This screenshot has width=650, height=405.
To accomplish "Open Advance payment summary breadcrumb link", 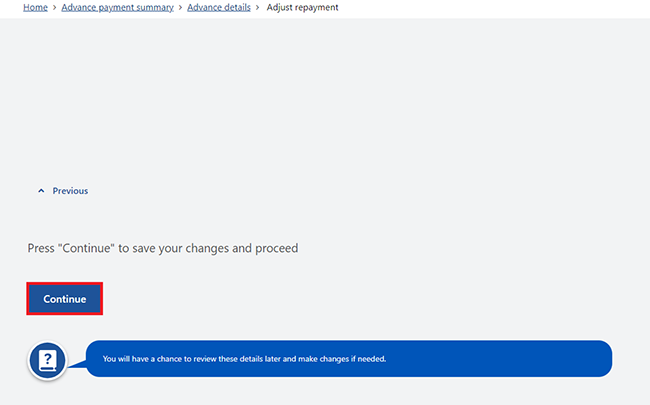I will coord(117,7).
